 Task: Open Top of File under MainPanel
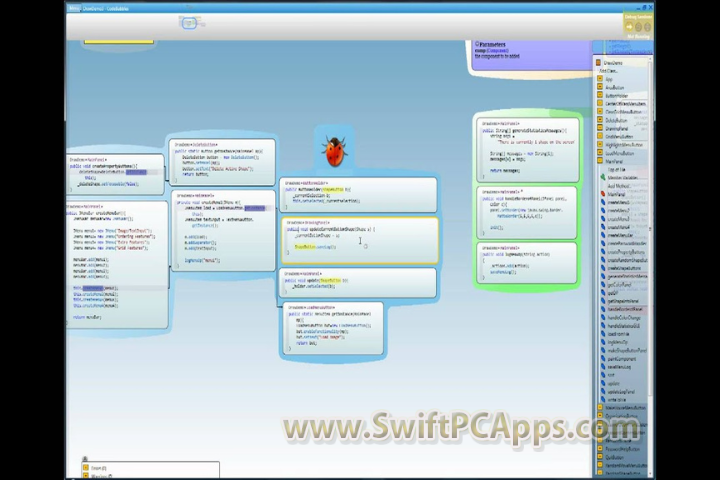(x=616, y=169)
